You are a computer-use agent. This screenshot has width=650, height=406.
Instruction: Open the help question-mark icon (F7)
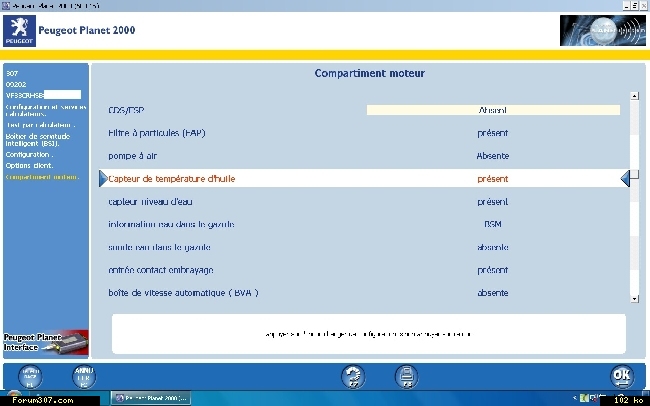tap(353, 377)
